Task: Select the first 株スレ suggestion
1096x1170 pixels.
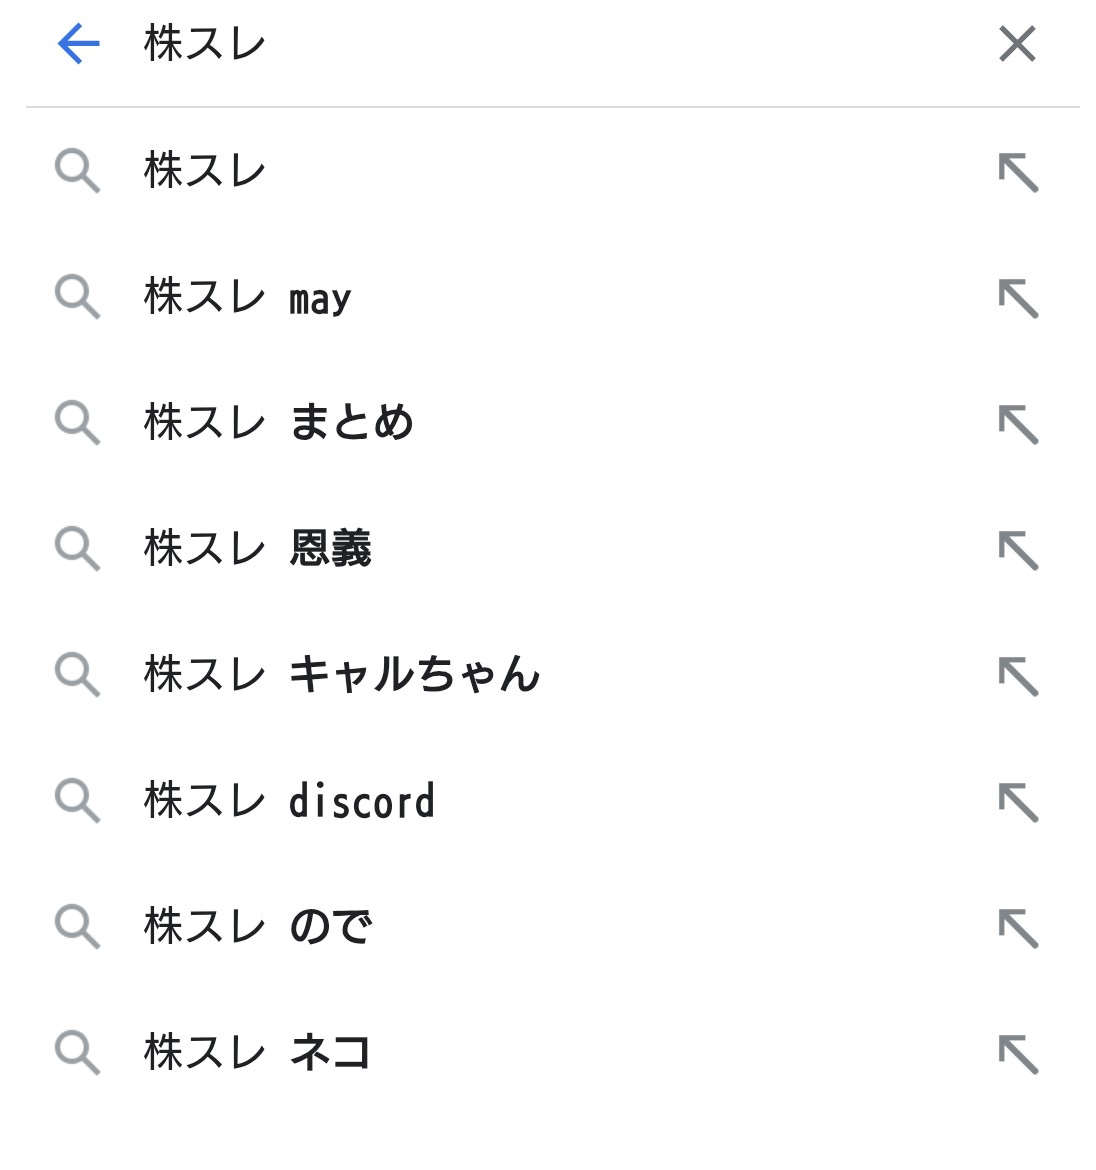Action: pos(205,171)
